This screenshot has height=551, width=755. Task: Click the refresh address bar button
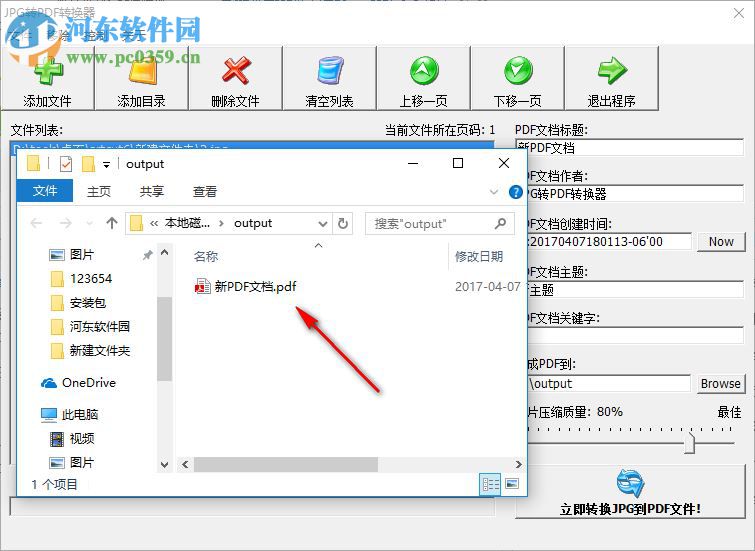click(x=342, y=223)
